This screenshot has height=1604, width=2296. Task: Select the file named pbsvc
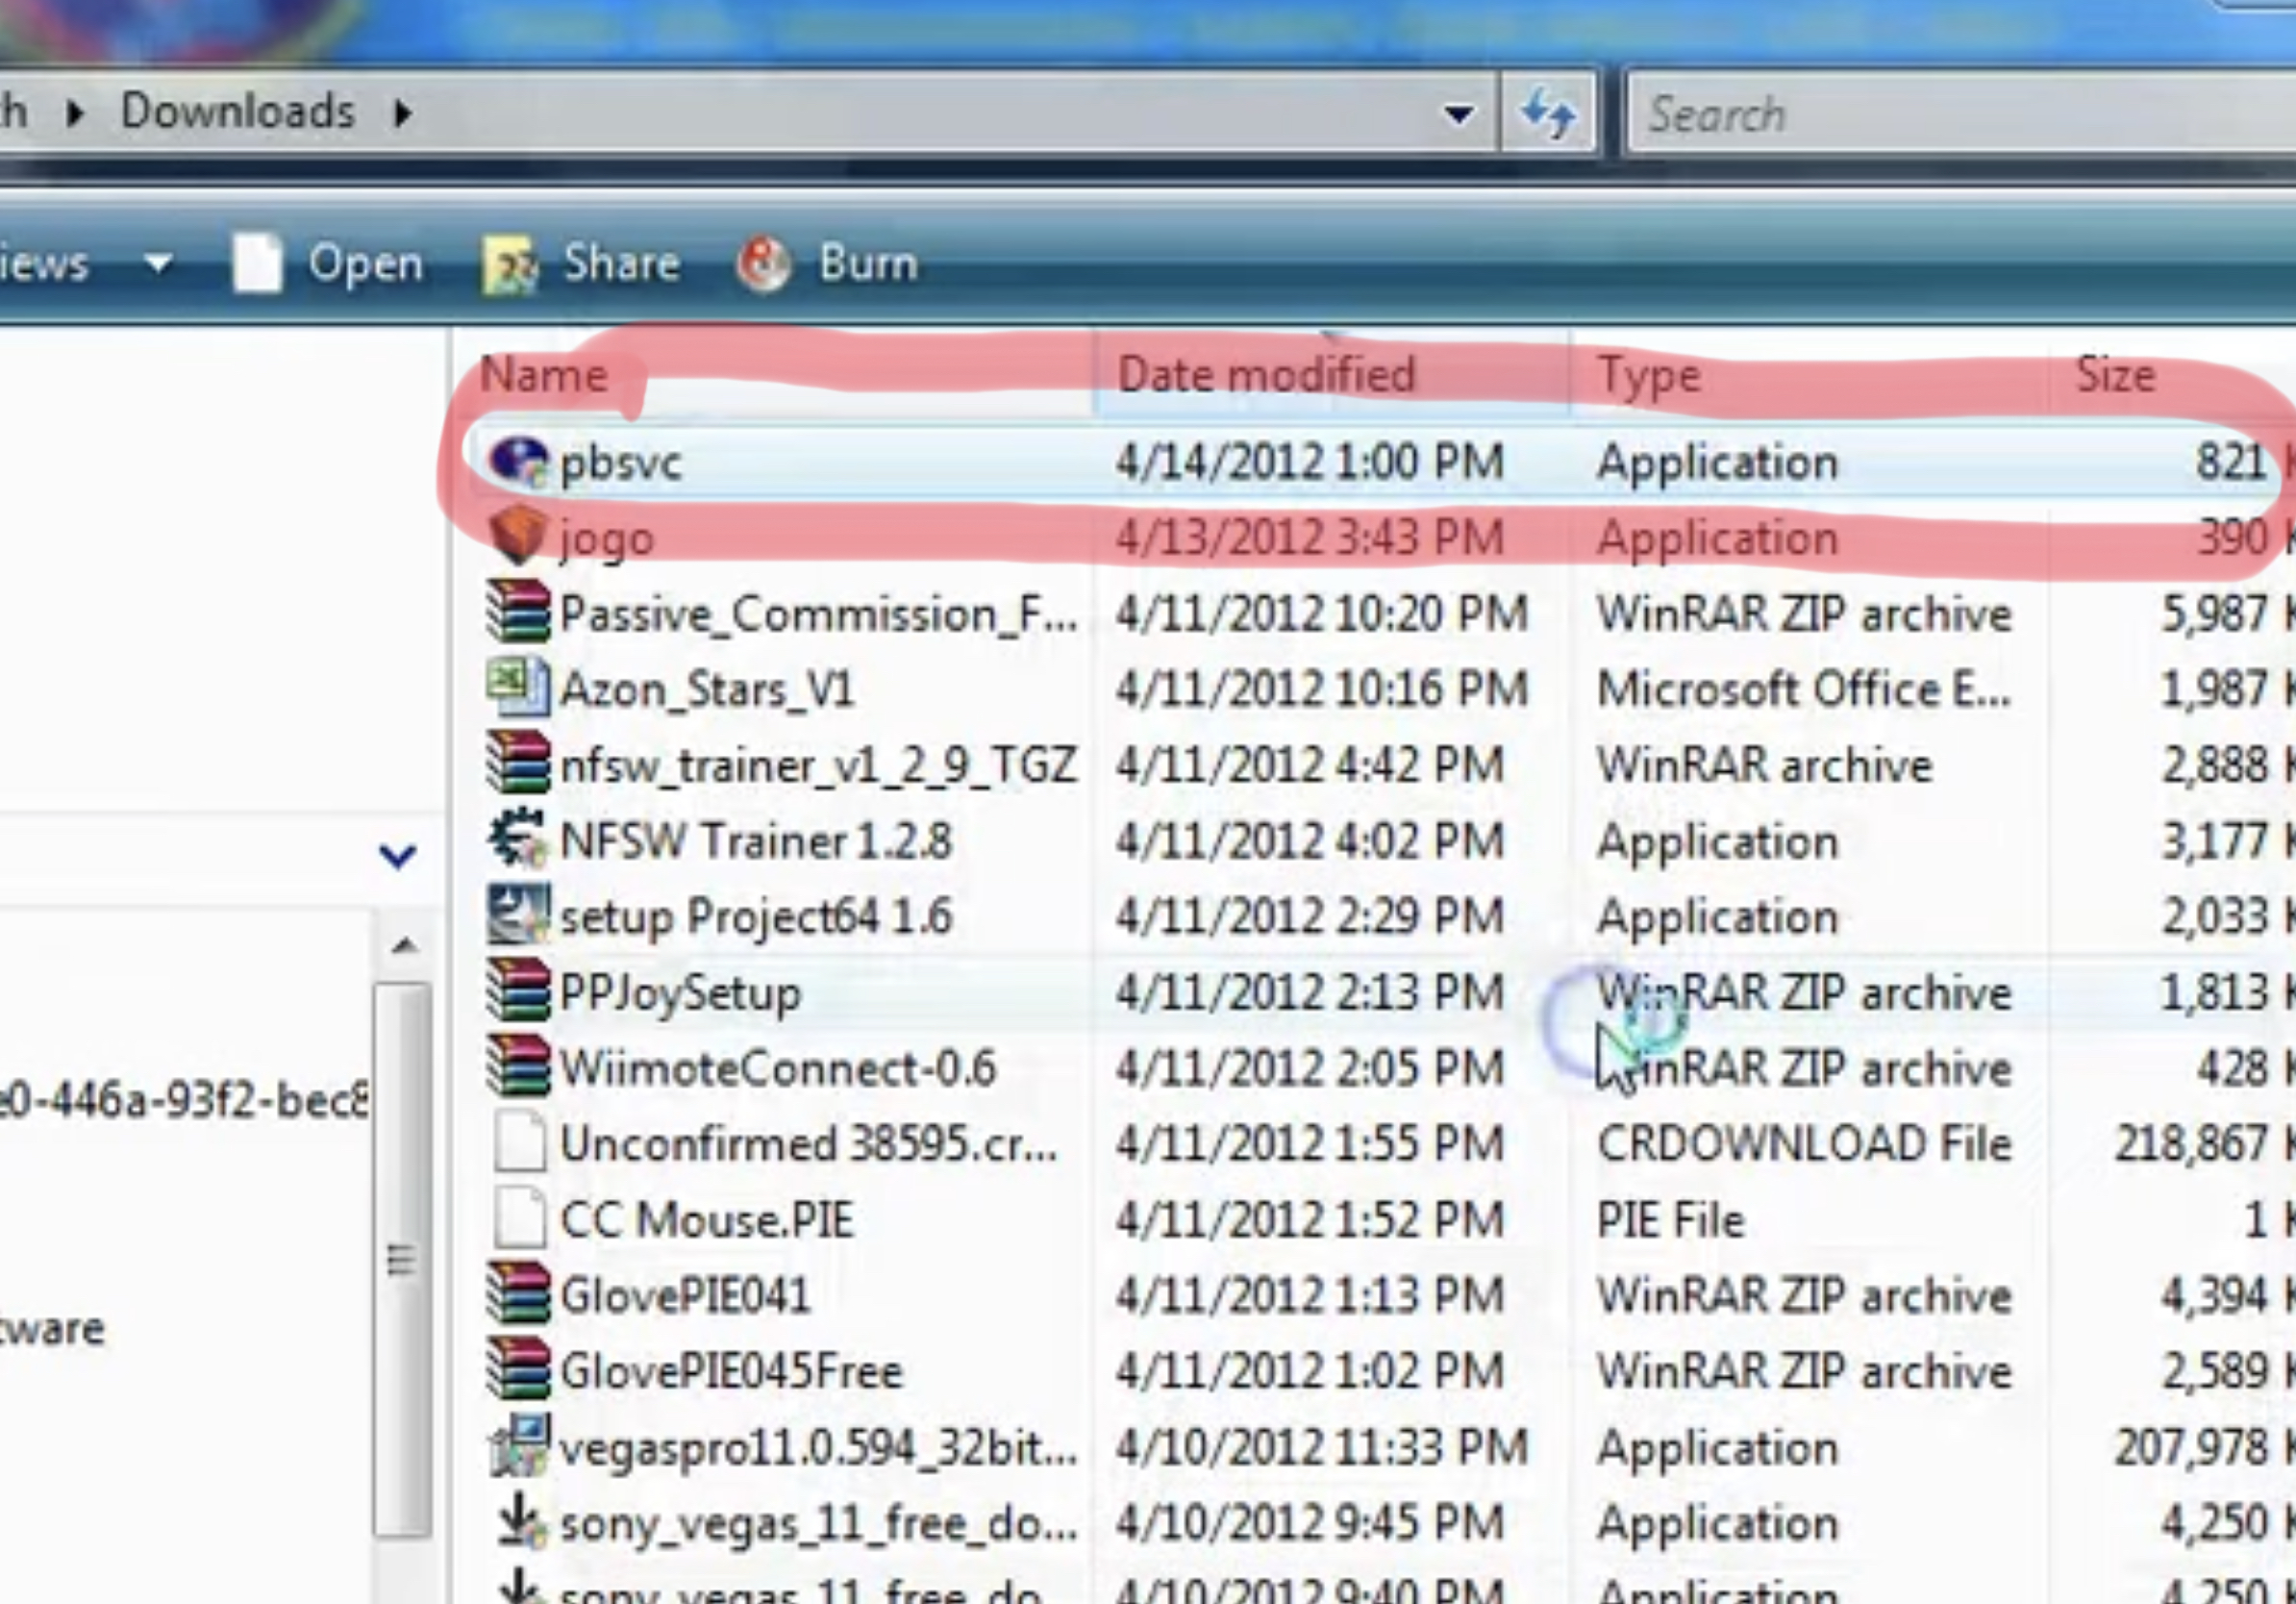click(x=621, y=463)
